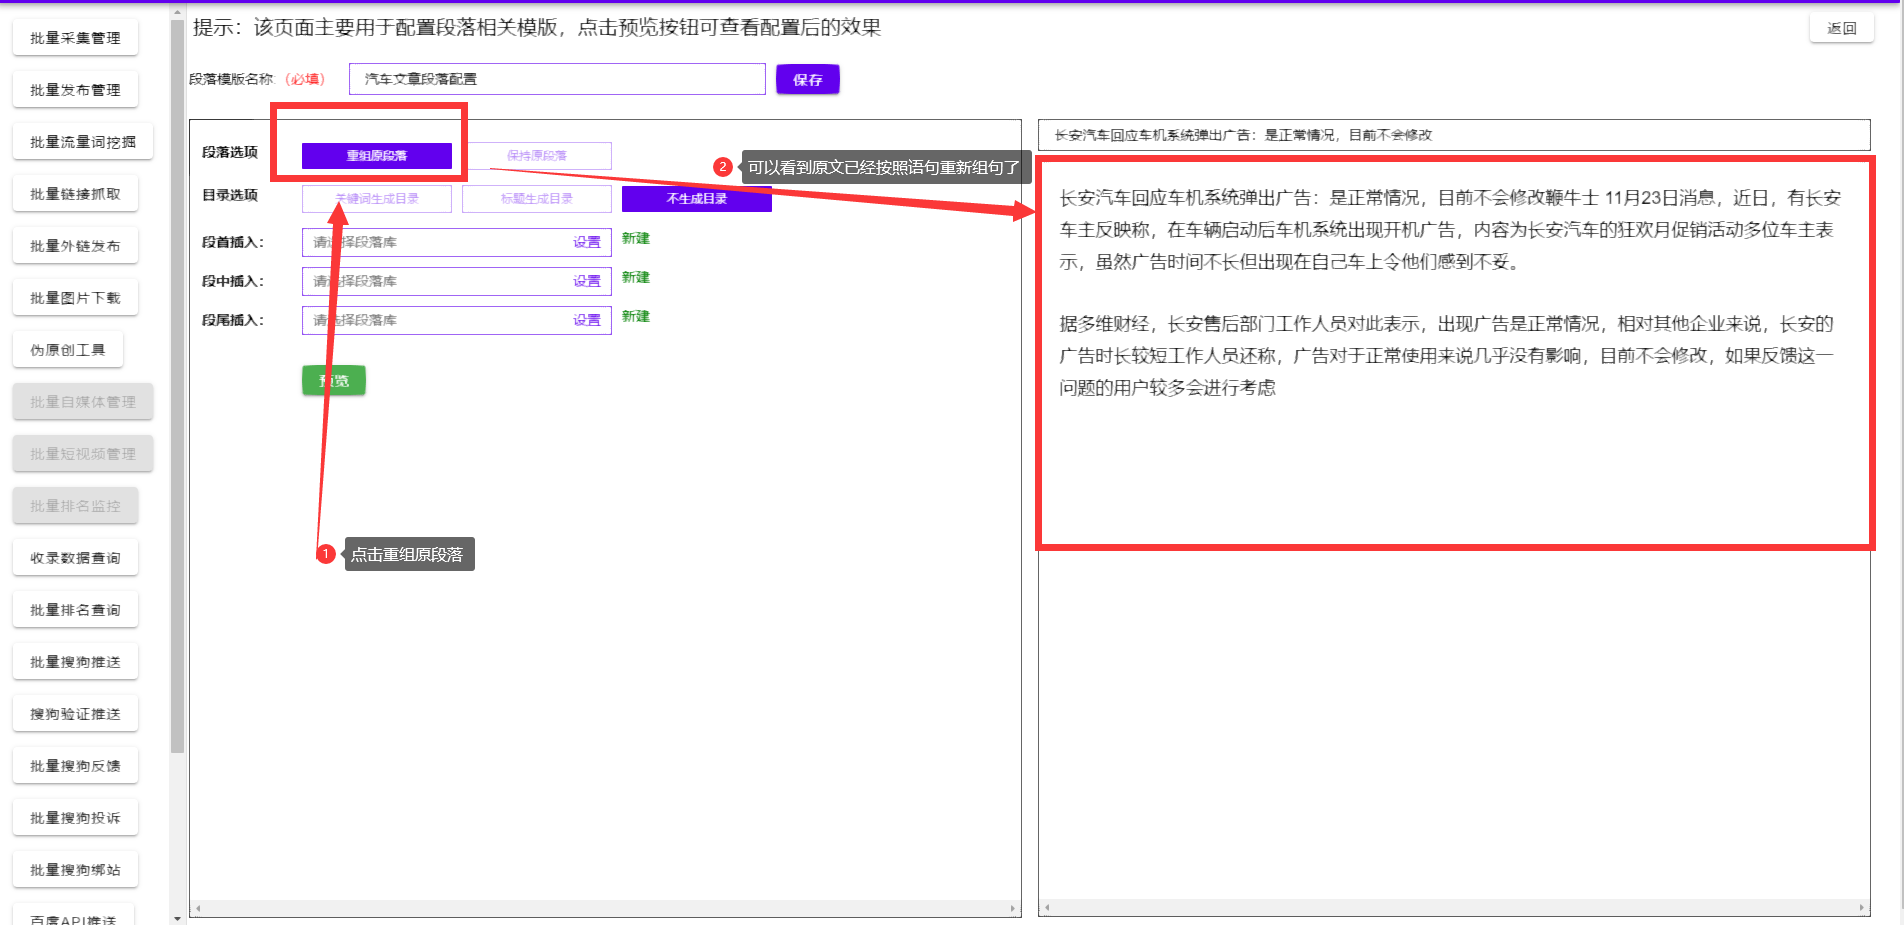The height and width of the screenshot is (925, 1904).
Task: Click the 目录选项 label
Action: click(x=230, y=196)
